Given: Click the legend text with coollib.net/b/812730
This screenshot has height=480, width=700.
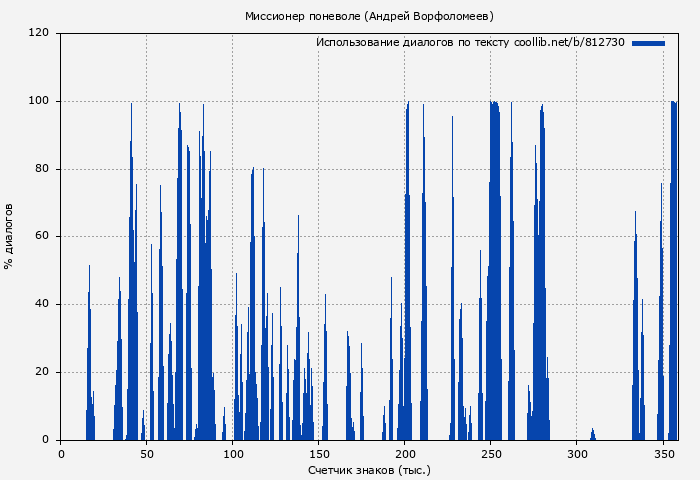Looking at the screenshot, I should click(469, 43).
